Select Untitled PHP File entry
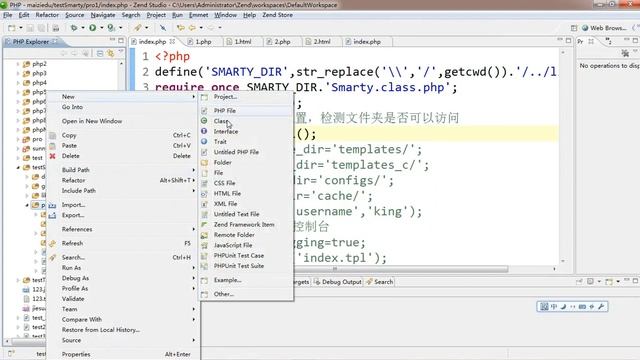The height and width of the screenshot is (360, 640). (x=246, y=152)
